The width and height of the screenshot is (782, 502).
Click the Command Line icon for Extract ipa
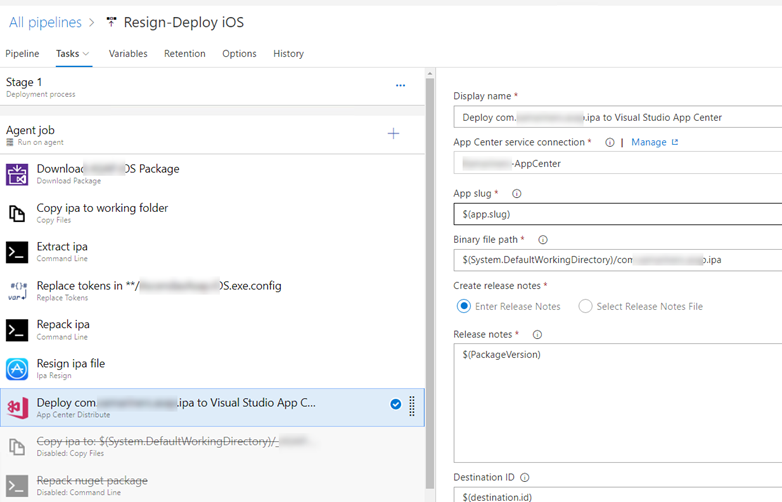(x=17, y=252)
